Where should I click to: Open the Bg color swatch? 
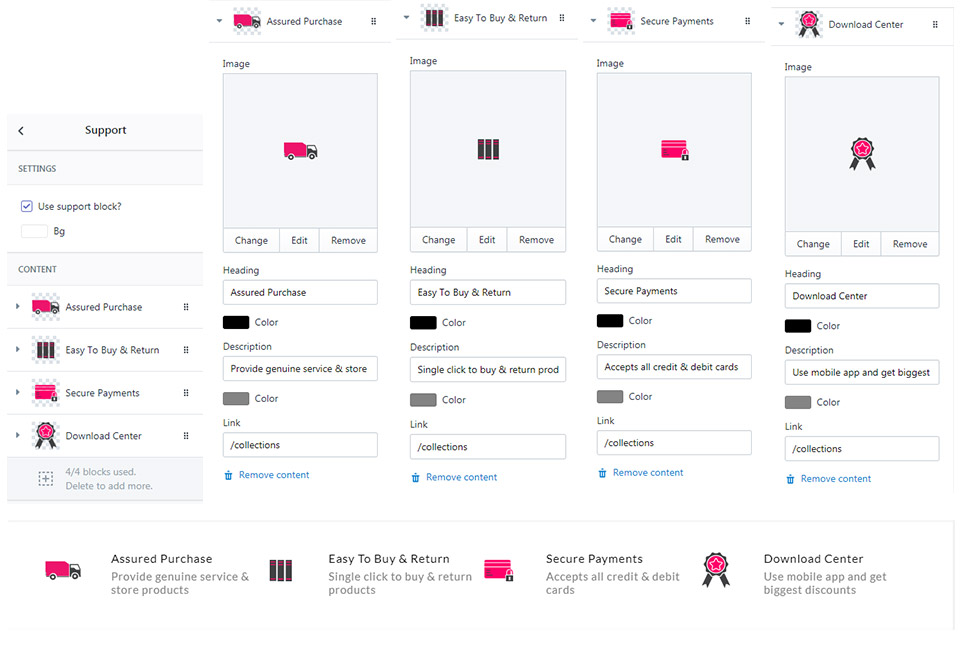(34, 231)
